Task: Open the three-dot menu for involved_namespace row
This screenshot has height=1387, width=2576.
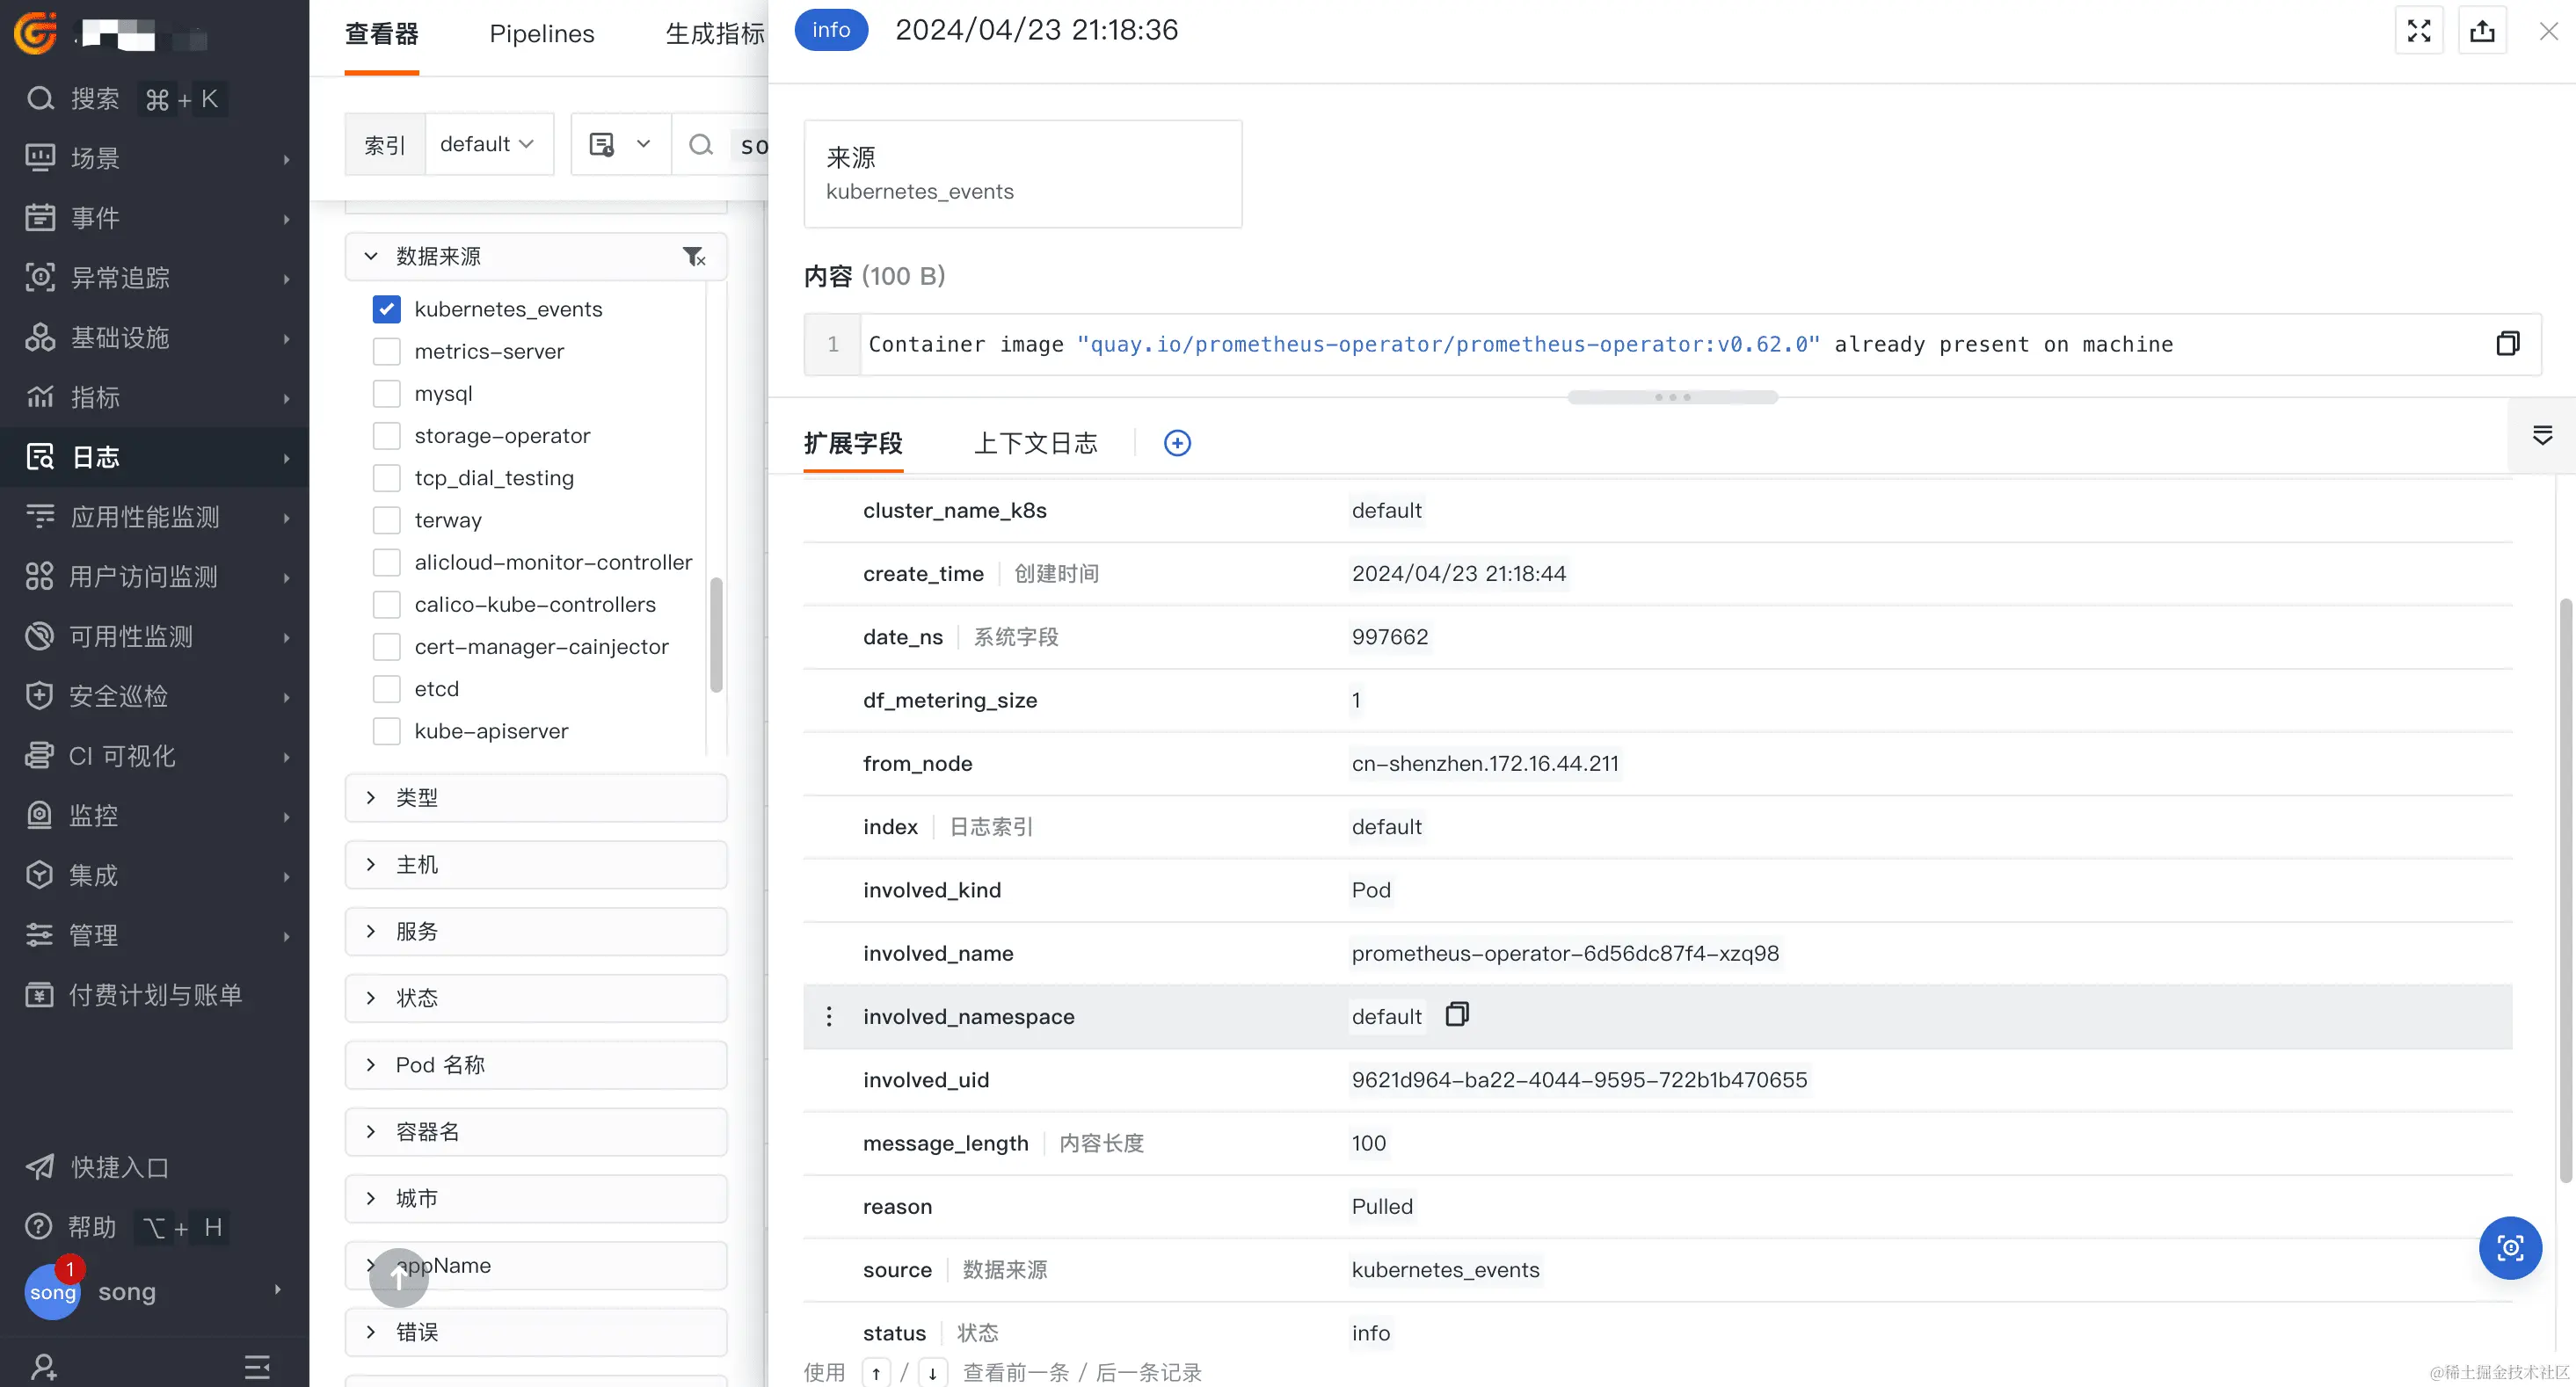Action: point(829,1016)
